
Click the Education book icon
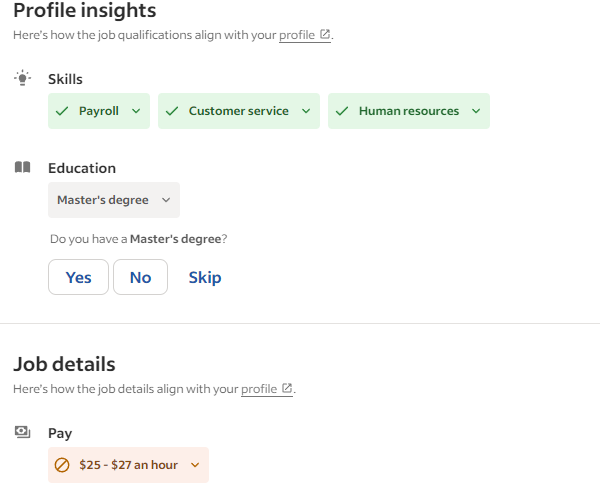click(x=23, y=167)
